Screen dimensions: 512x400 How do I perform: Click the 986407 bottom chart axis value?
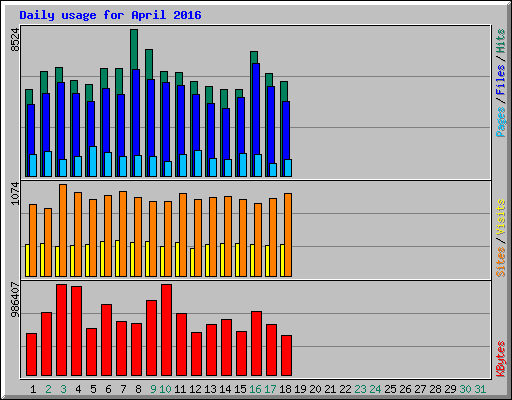(x=15, y=300)
